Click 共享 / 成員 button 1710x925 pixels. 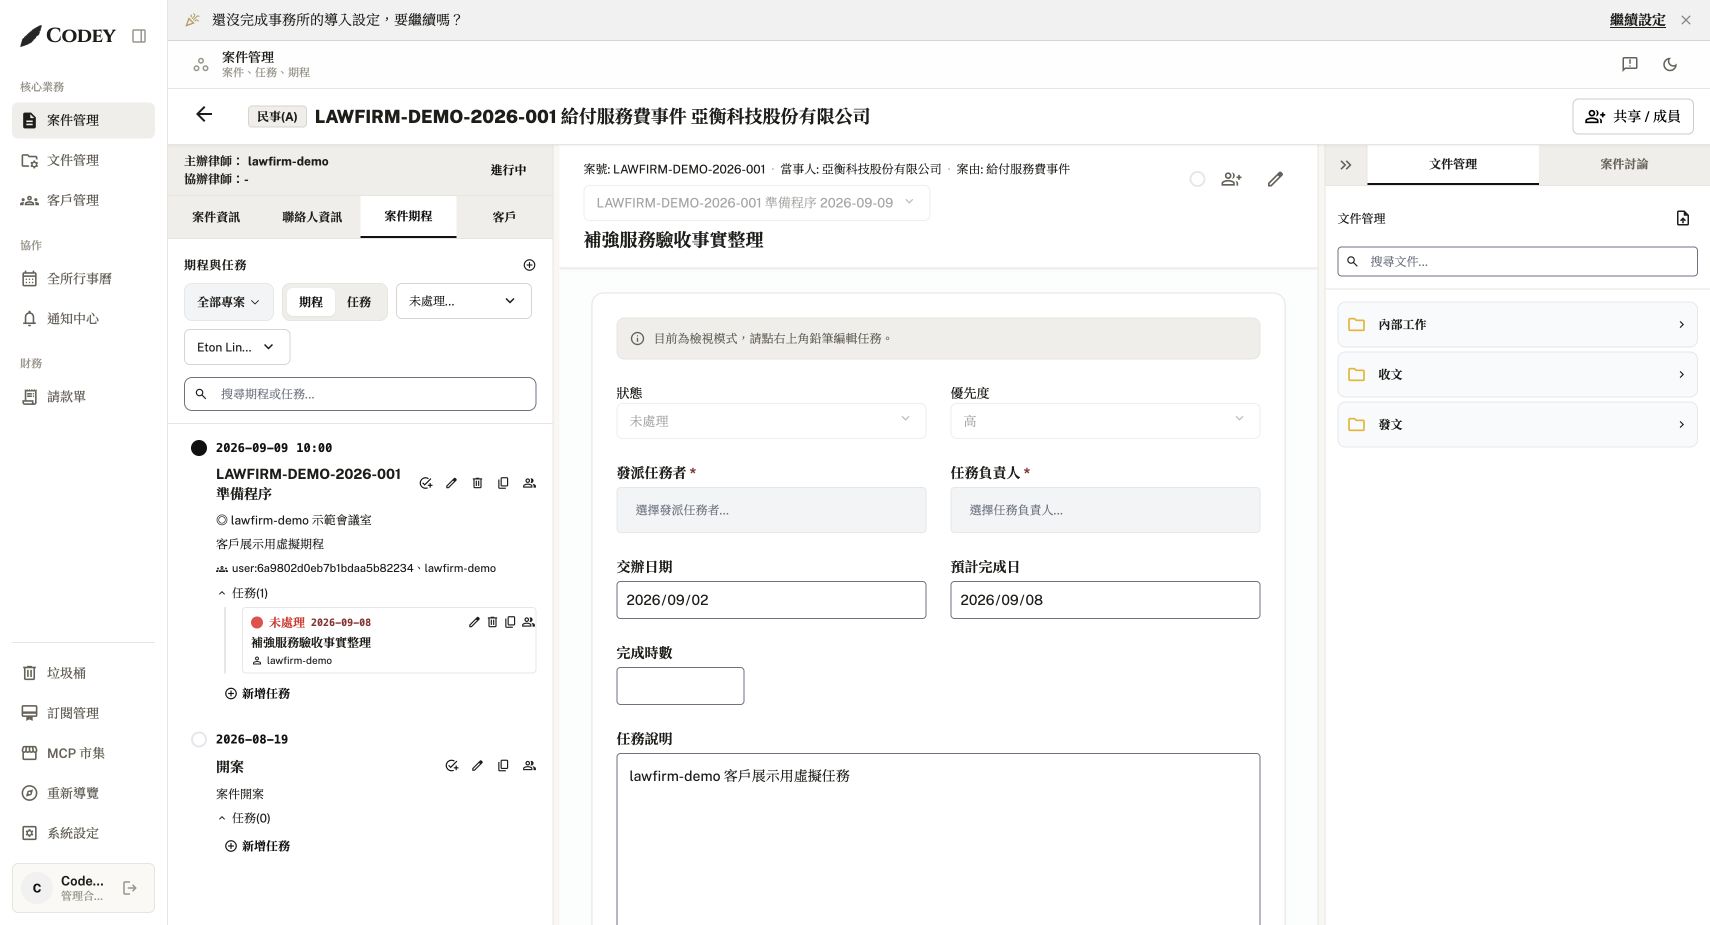tap(1633, 116)
